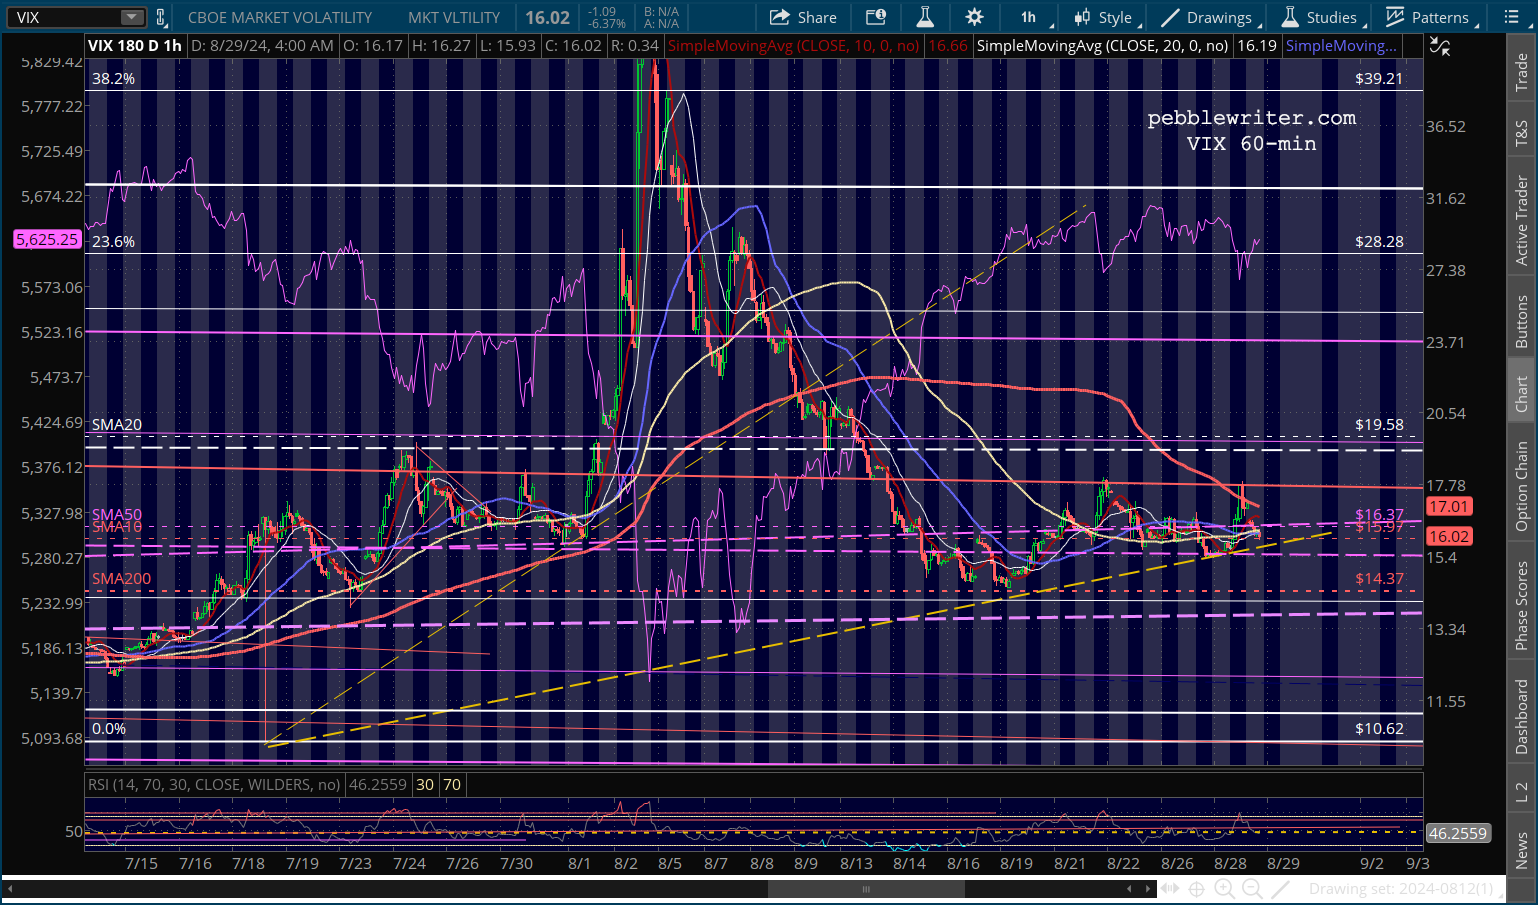Image resolution: width=1538 pixels, height=905 pixels.
Task: Select the crosshair pan tool icon
Action: pos(1196,888)
